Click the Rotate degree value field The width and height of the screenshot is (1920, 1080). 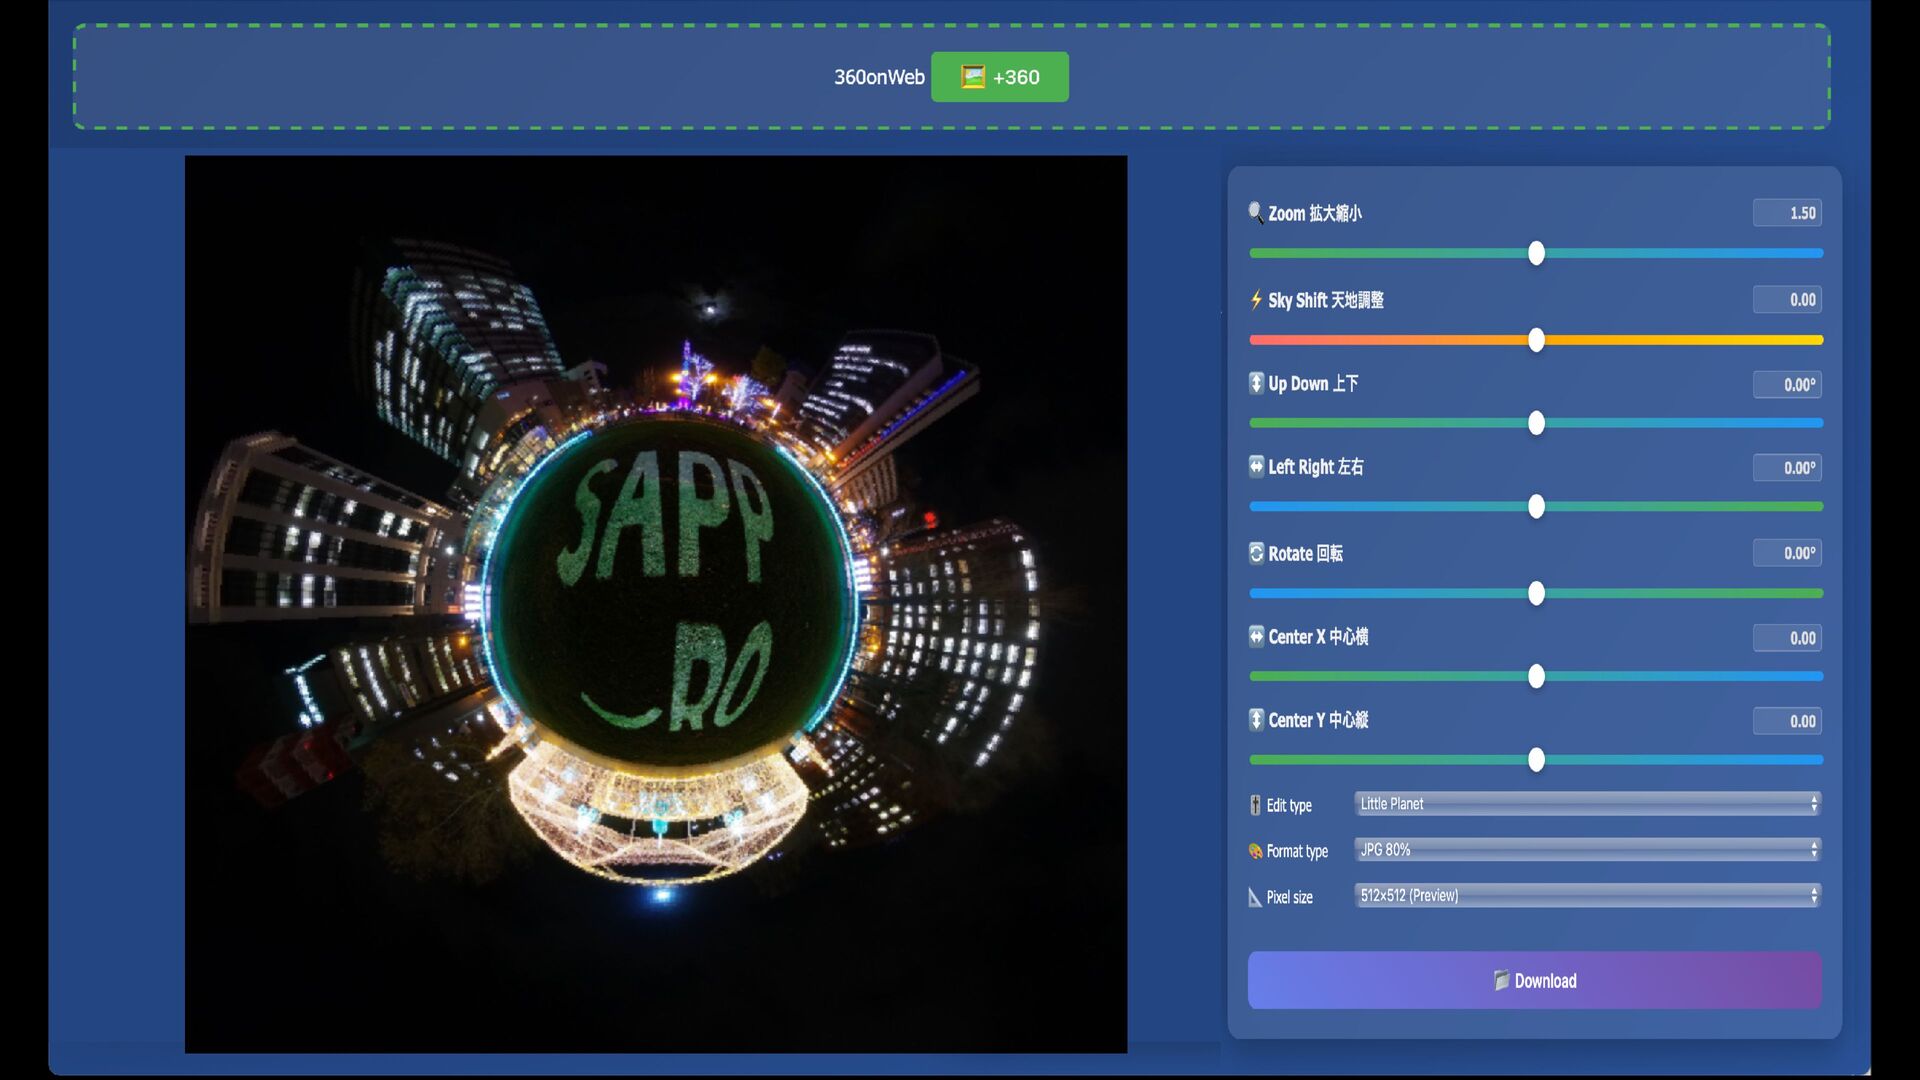point(1787,553)
